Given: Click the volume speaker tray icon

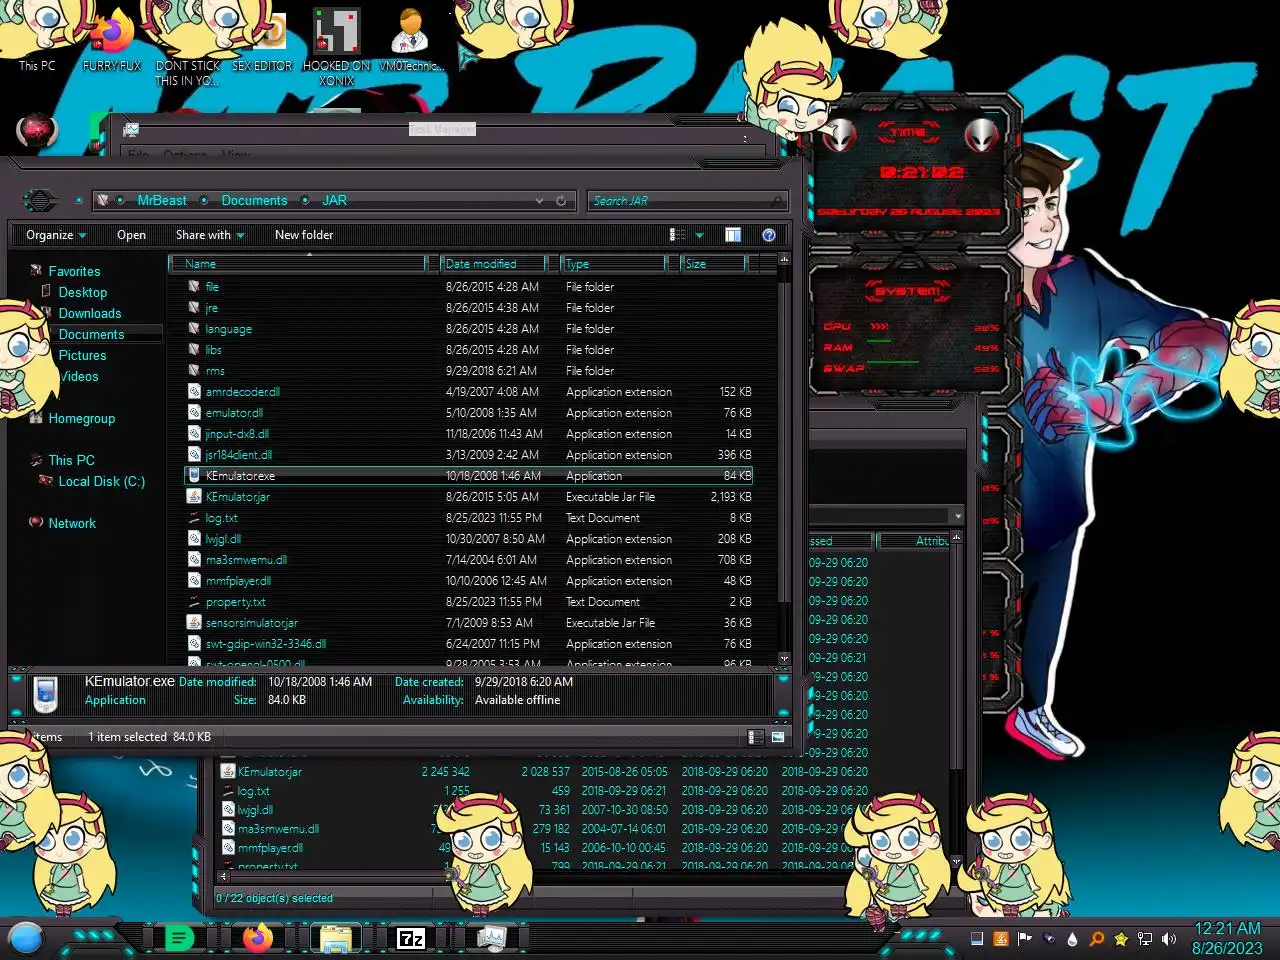Looking at the screenshot, I should (1169, 939).
